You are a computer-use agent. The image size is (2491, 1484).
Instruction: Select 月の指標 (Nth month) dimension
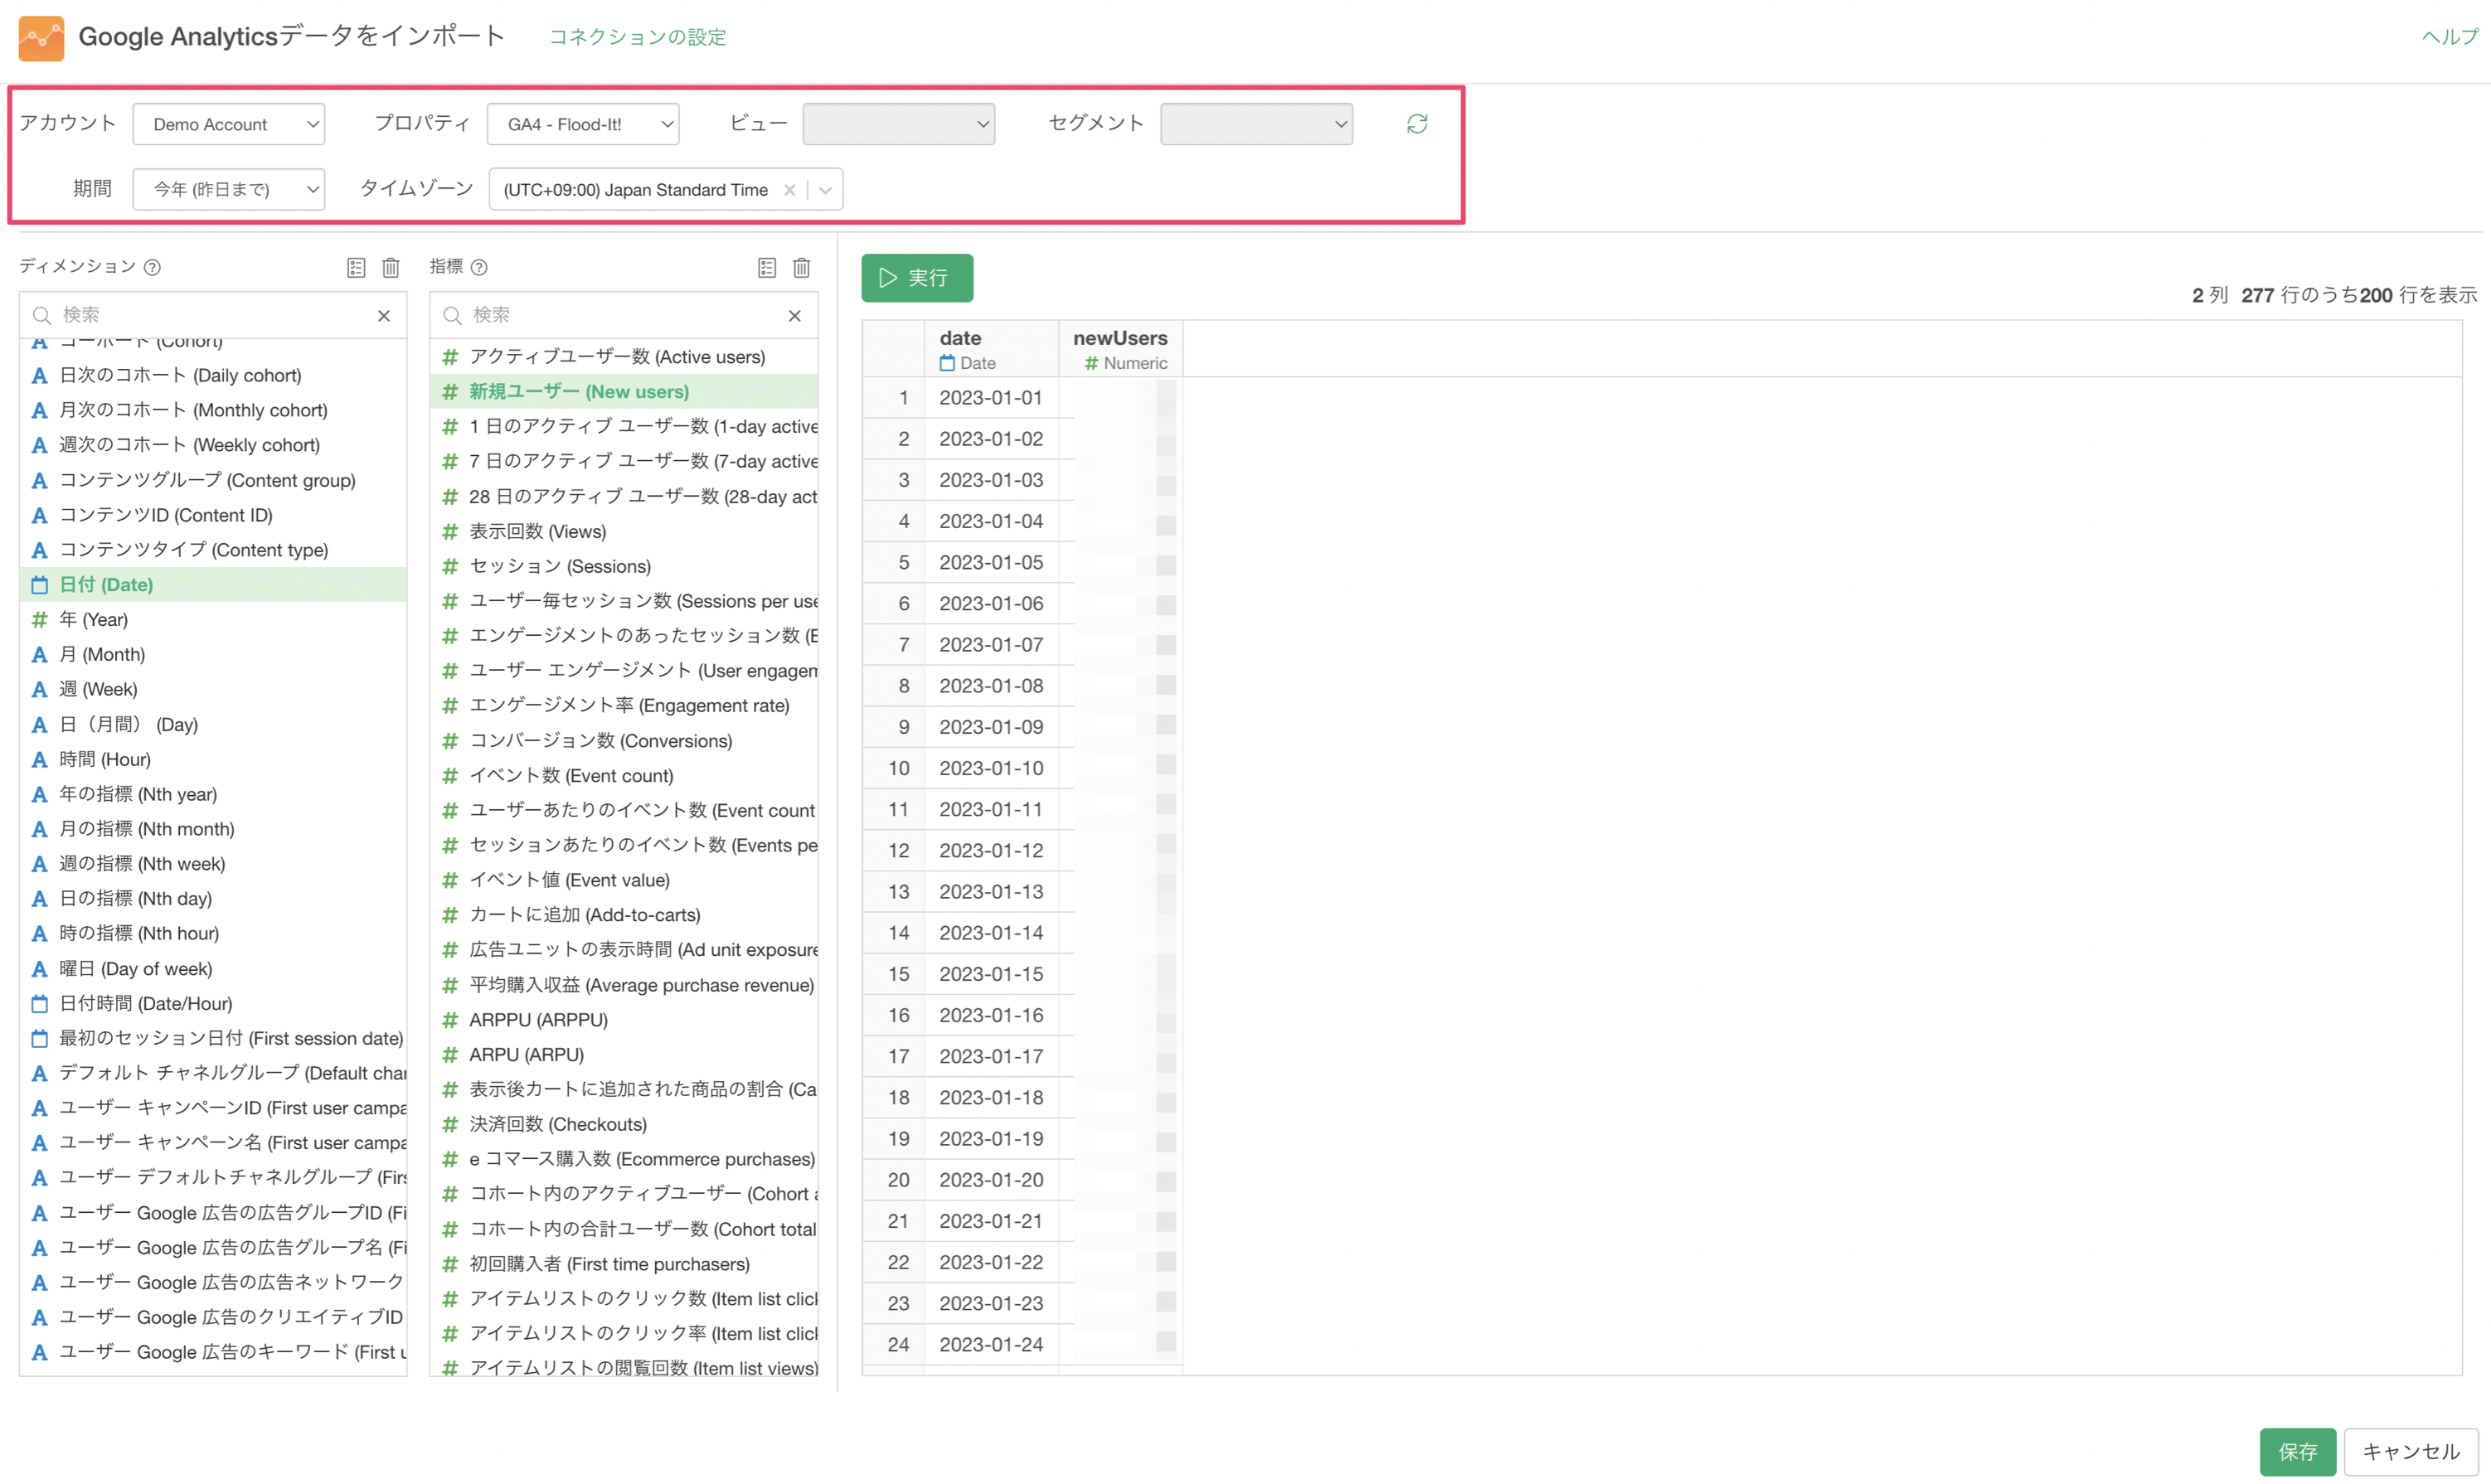click(213, 829)
